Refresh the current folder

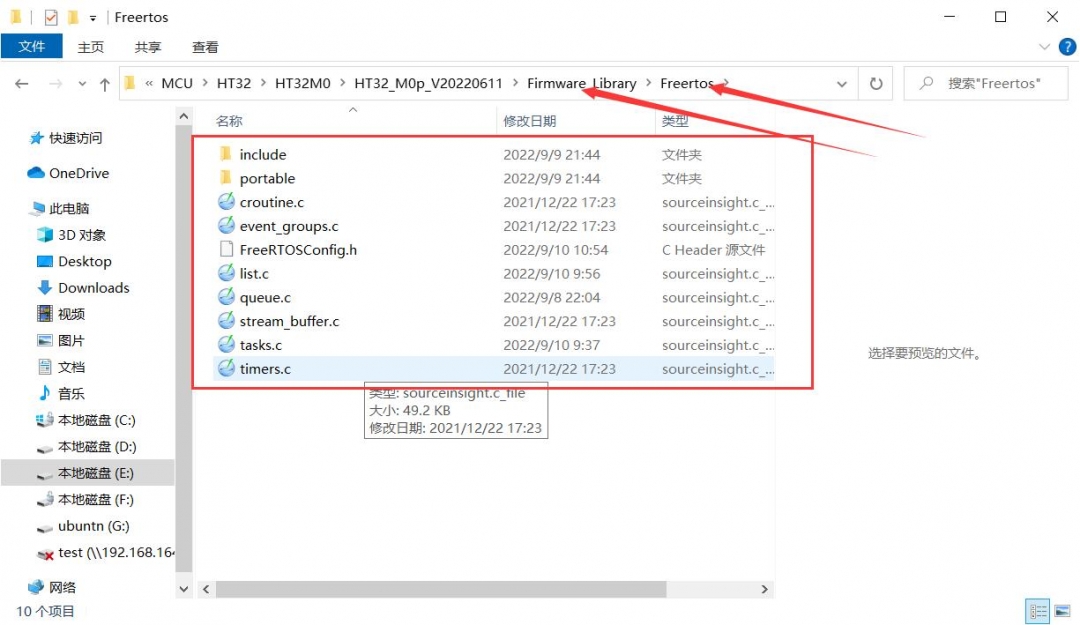(875, 83)
